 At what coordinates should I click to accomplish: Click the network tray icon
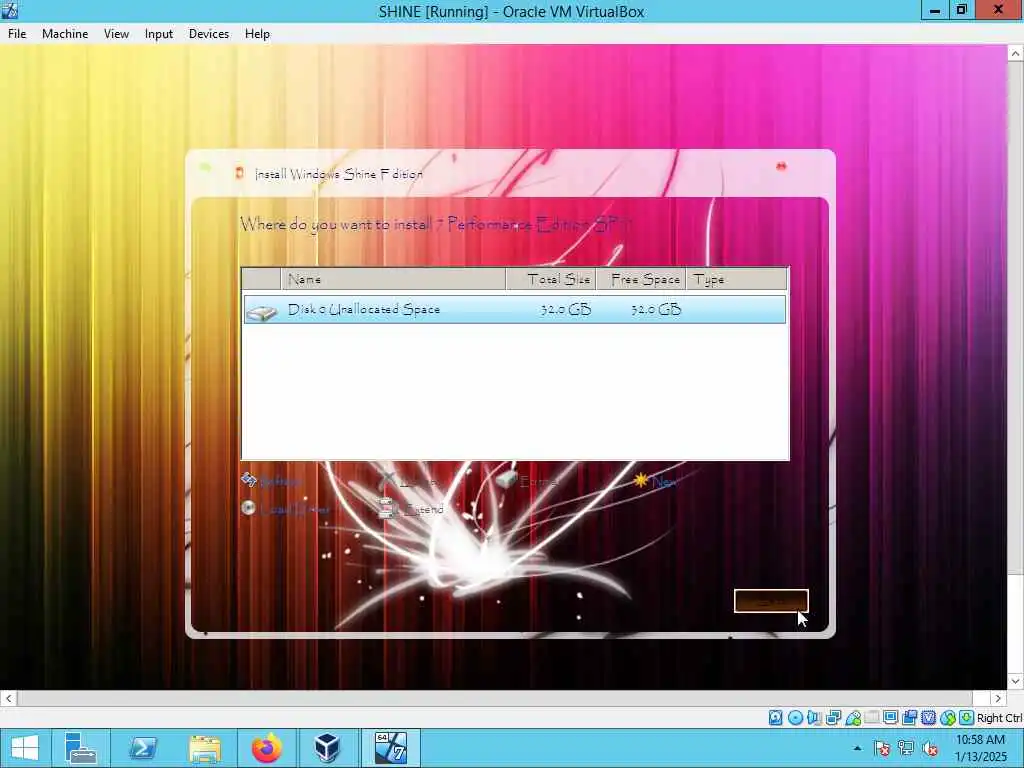point(906,748)
